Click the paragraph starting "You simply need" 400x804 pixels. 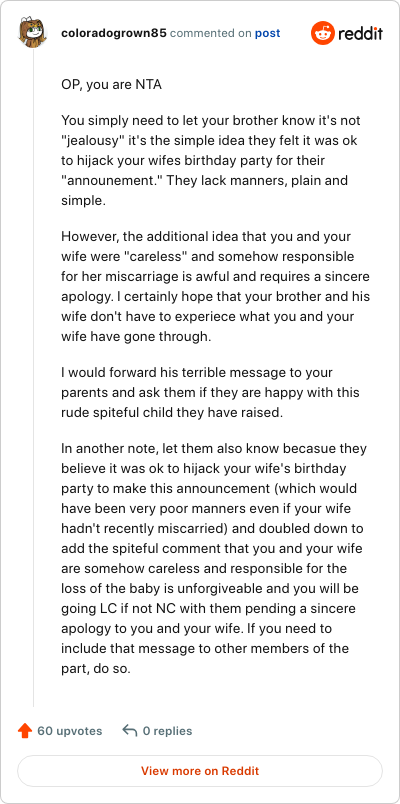(x=211, y=160)
